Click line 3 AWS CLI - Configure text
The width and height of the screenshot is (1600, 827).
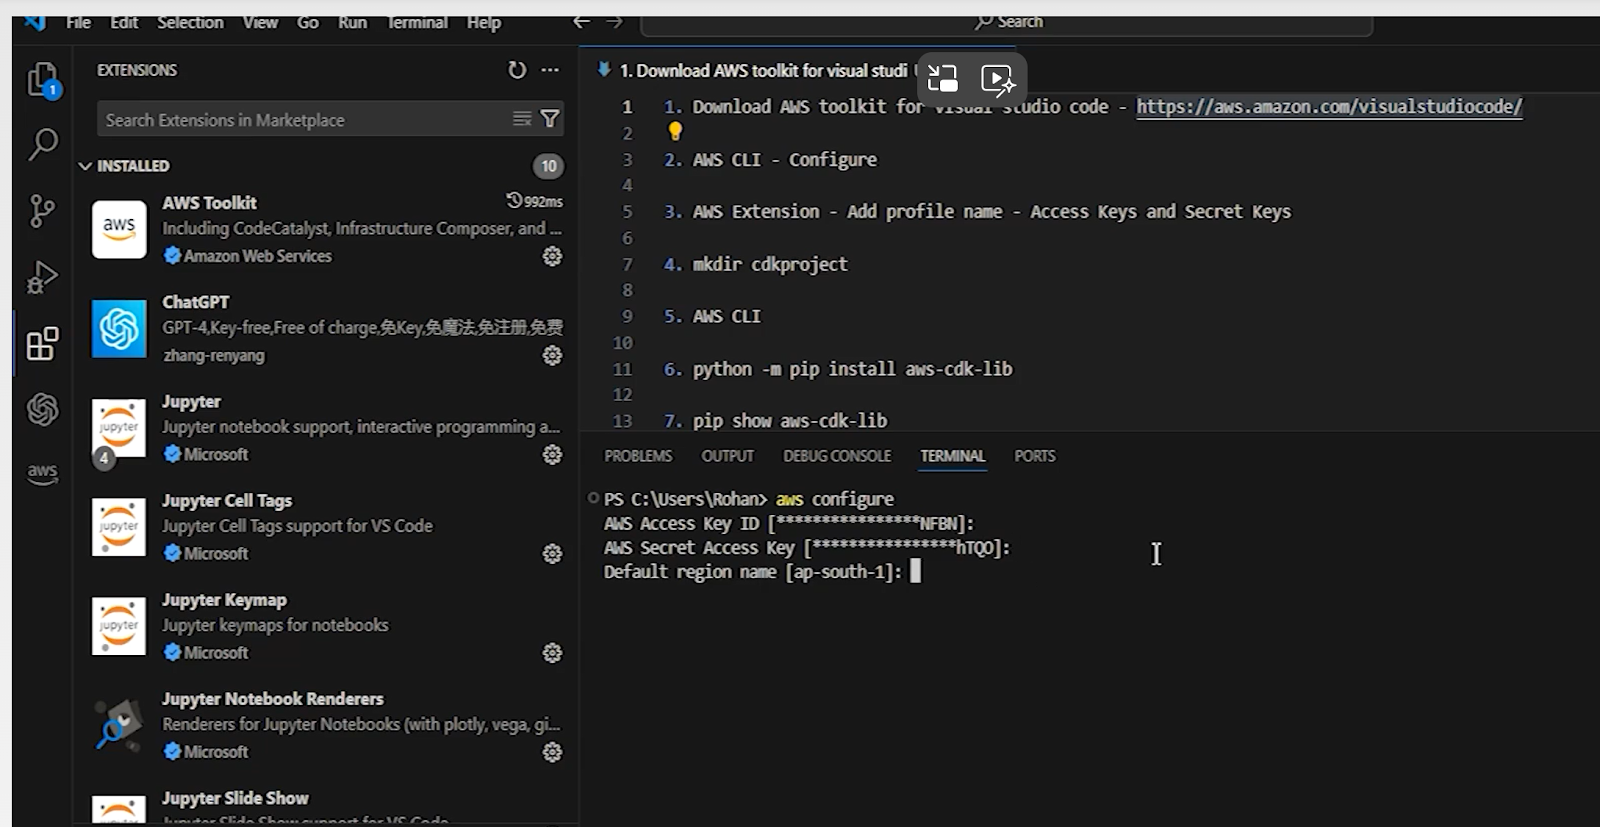[x=784, y=160]
